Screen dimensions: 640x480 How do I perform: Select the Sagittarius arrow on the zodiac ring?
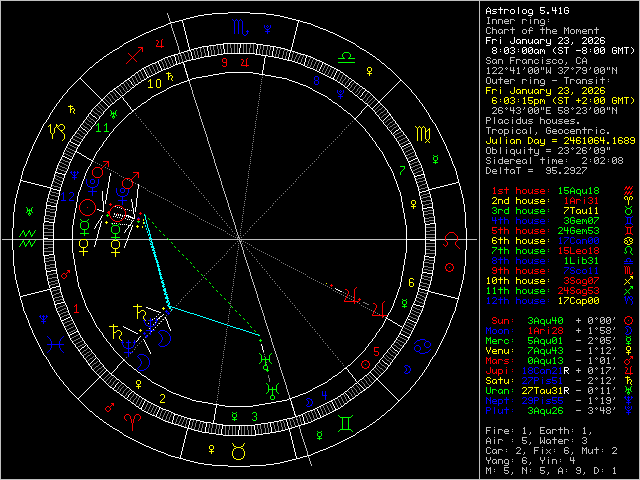tap(134, 57)
